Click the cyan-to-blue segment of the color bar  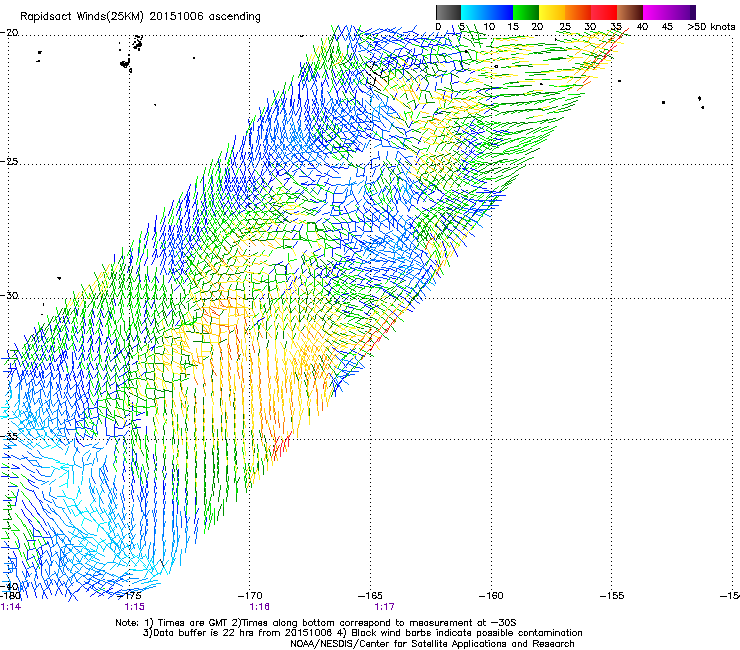487,12
